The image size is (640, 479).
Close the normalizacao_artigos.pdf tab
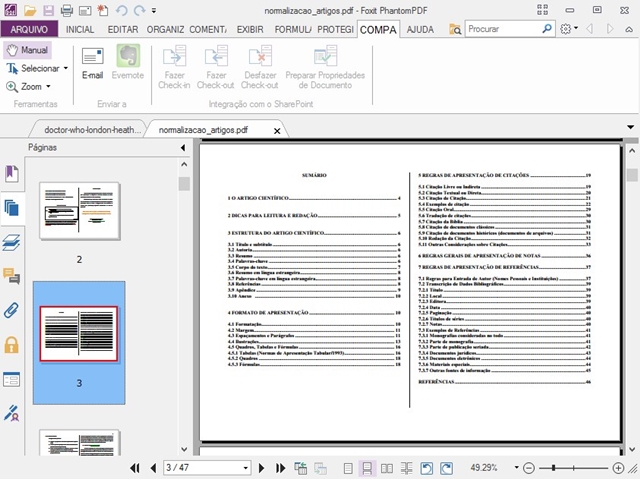[x=277, y=131]
